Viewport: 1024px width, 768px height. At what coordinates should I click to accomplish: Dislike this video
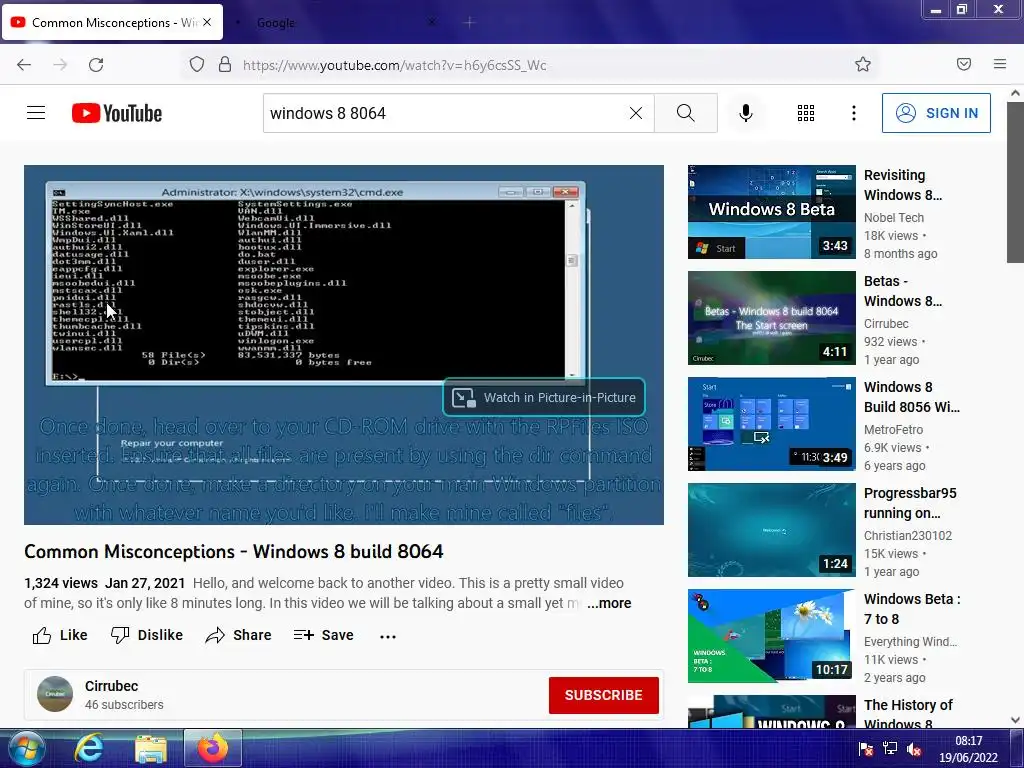(x=146, y=635)
